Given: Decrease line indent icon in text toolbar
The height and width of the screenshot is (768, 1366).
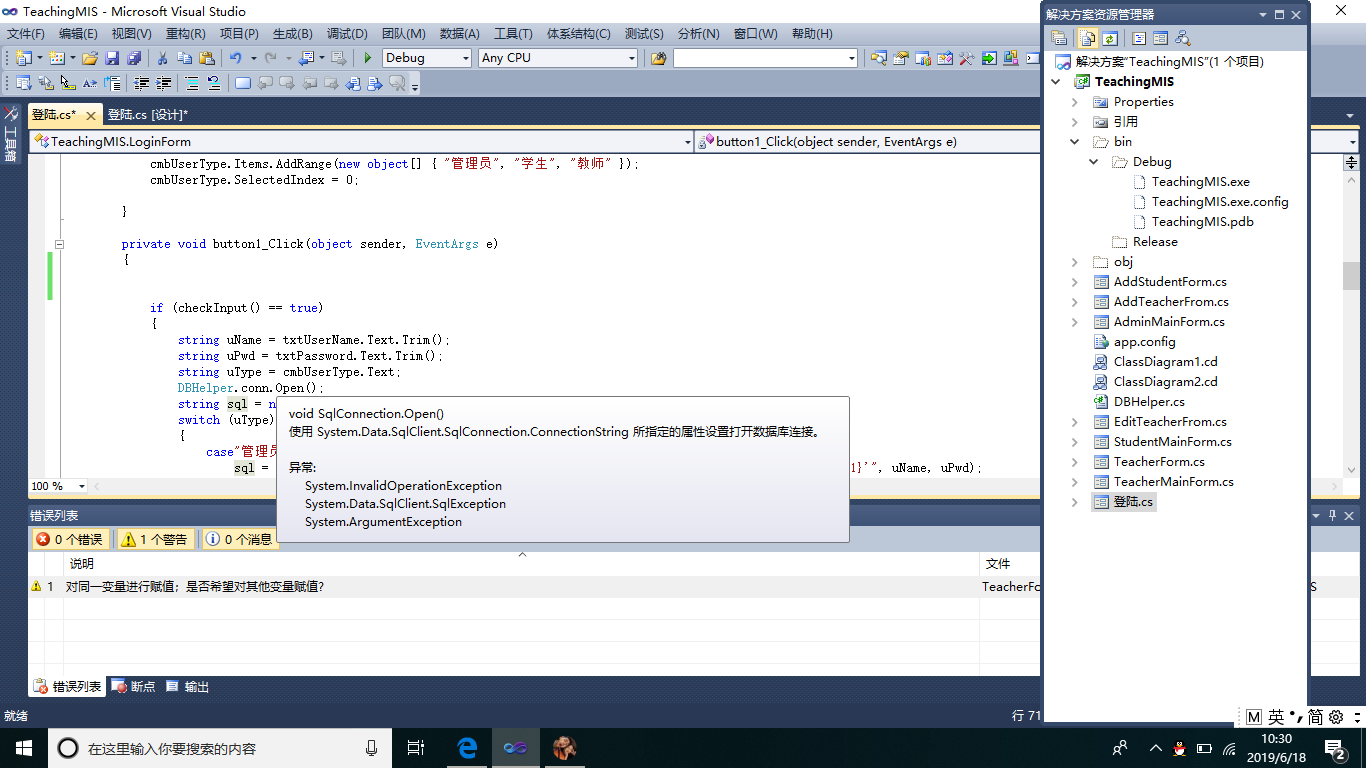Looking at the screenshot, I should tap(142, 83).
